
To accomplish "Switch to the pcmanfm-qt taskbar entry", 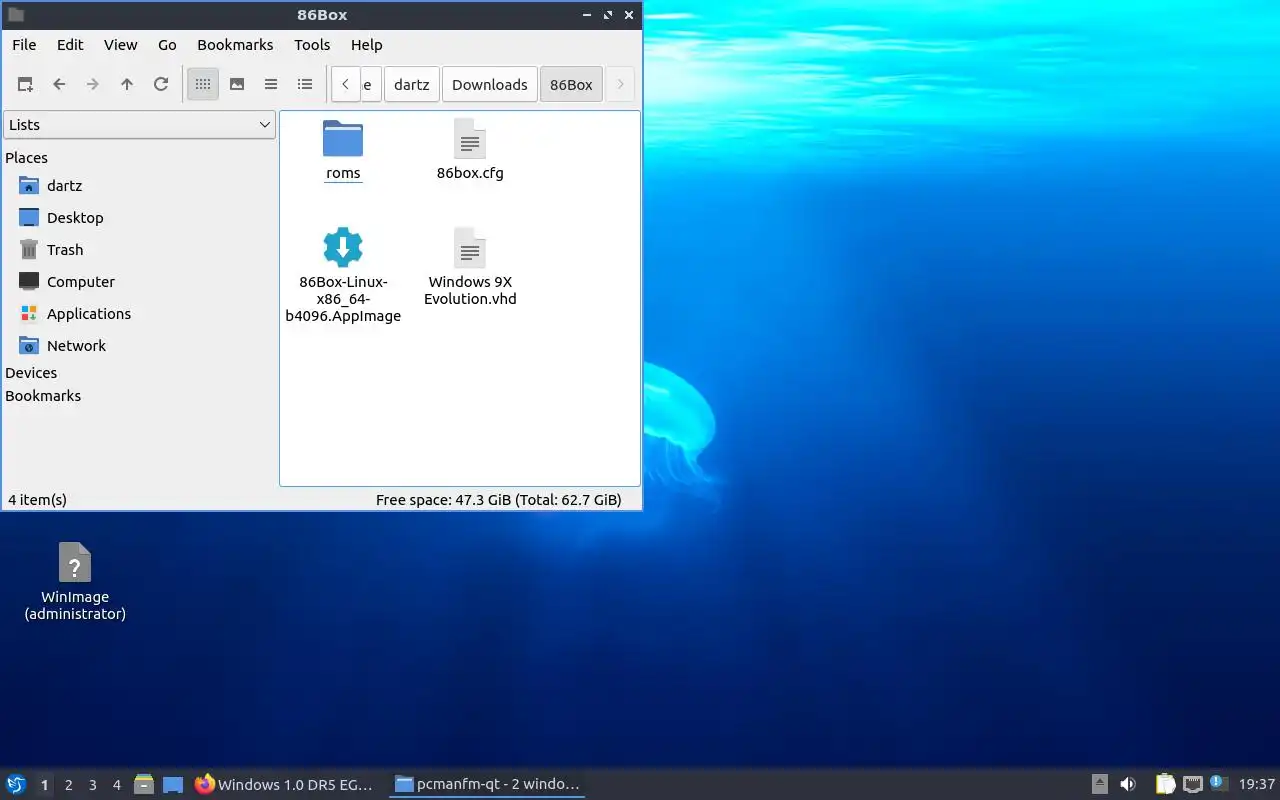I will (487, 785).
